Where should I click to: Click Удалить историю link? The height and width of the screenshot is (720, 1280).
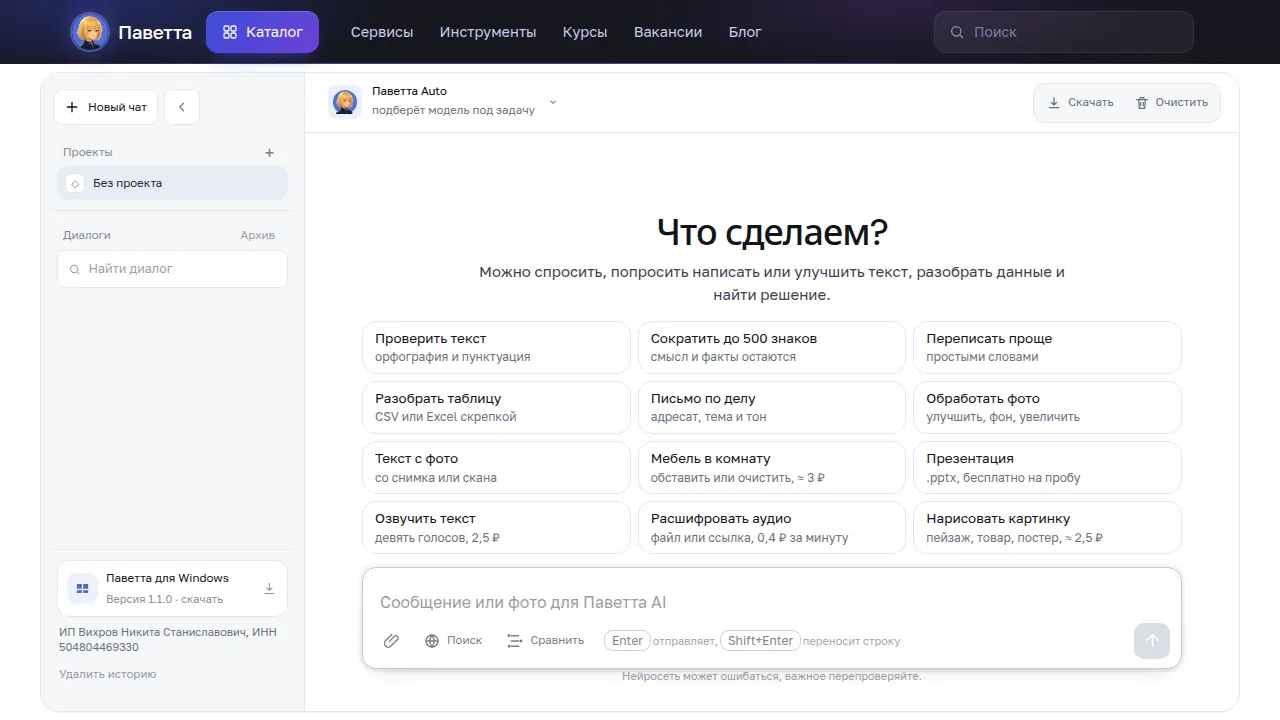108,674
